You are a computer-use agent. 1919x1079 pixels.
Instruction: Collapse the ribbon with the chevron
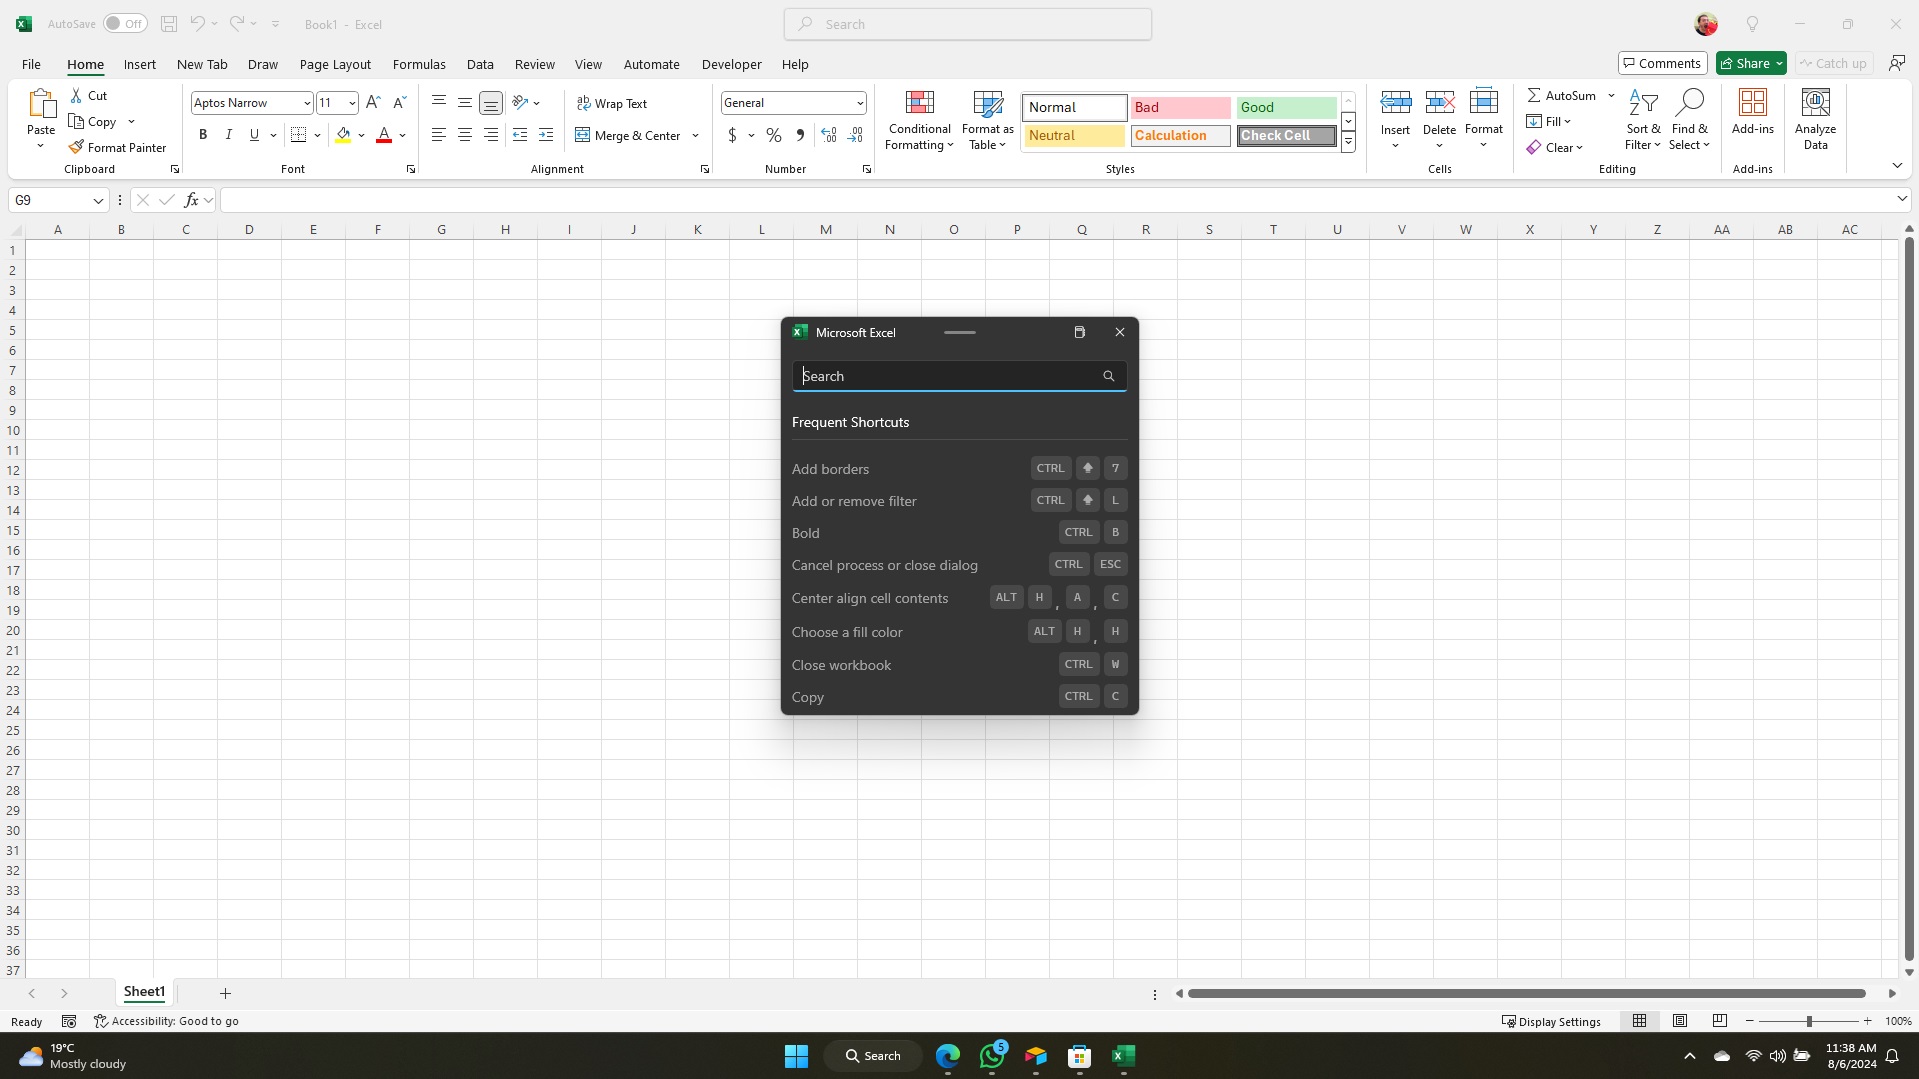click(1897, 165)
